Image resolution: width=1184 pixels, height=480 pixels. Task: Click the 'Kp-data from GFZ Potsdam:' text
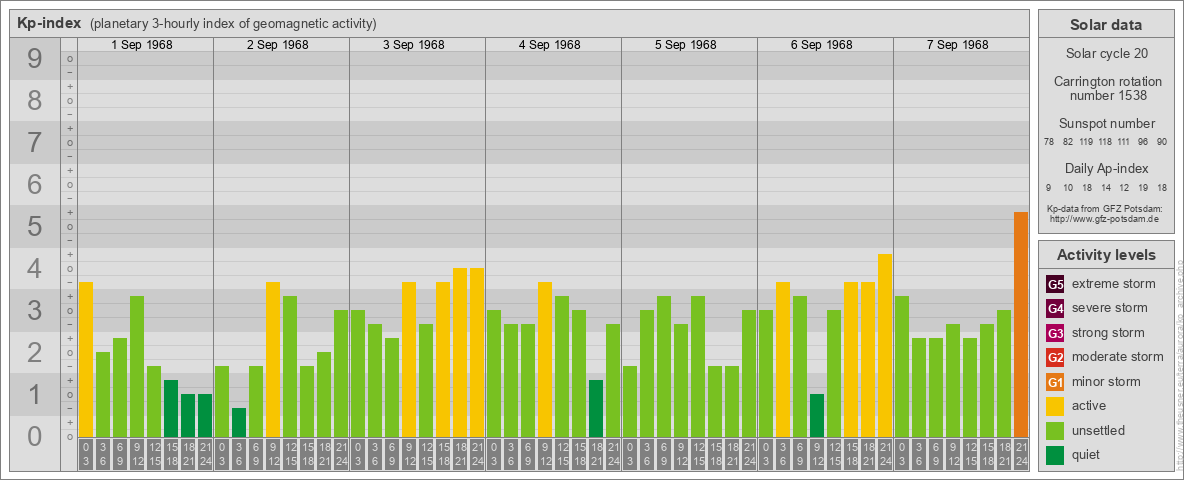coord(1103,208)
